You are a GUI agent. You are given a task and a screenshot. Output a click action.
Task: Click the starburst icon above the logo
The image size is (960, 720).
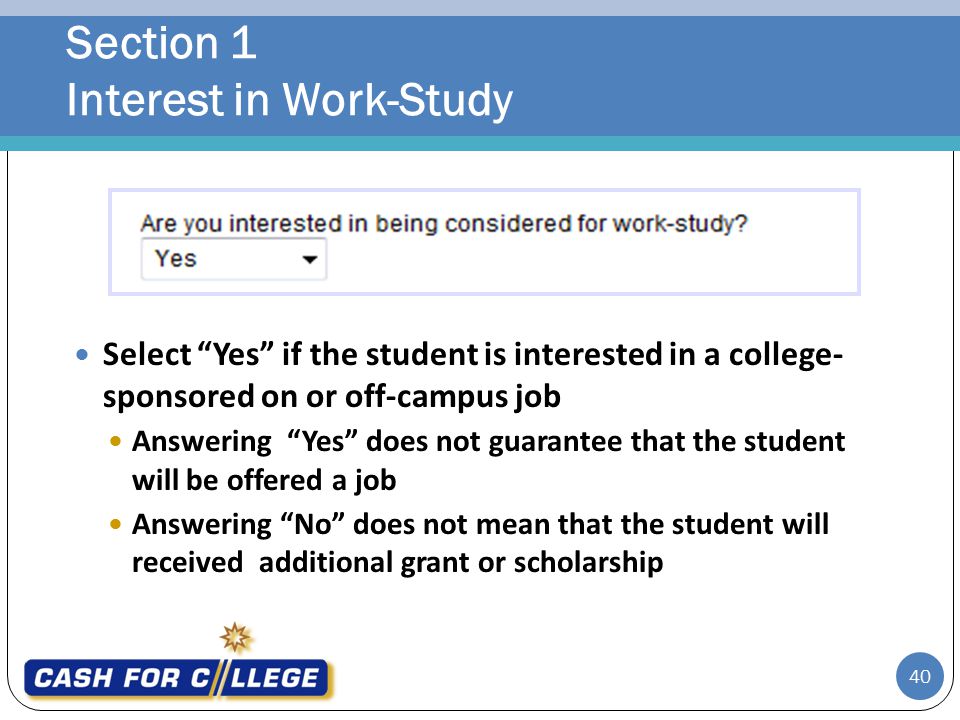pos(236,638)
